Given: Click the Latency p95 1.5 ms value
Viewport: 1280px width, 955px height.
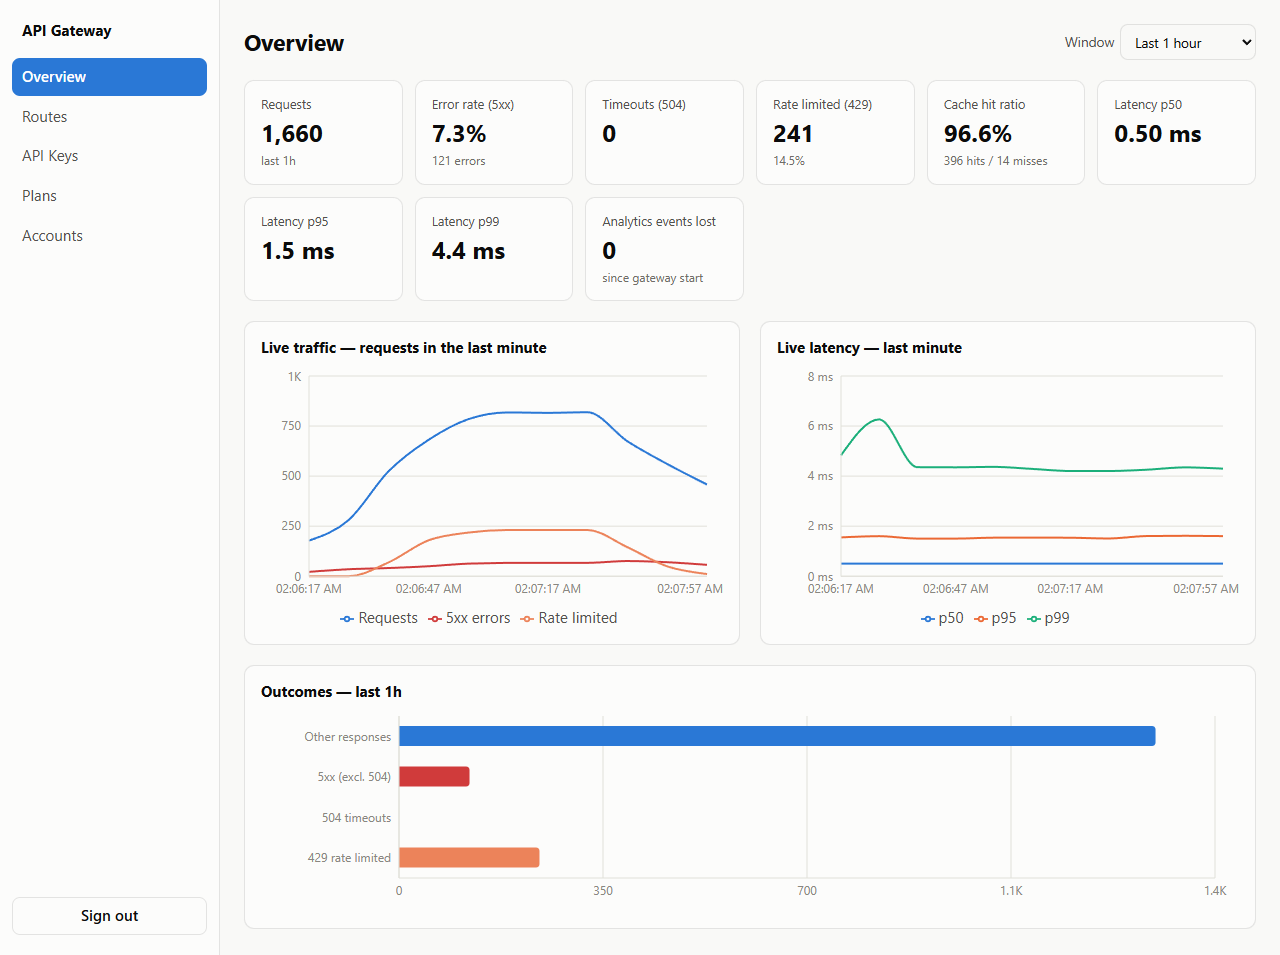Looking at the screenshot, I should [298, 251].
